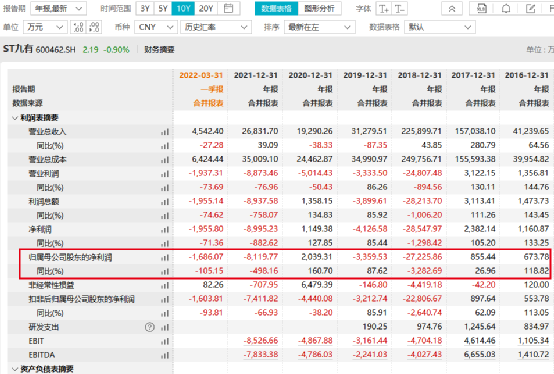Viewport: 554px width, 374px height.
Task: Click the 财务摘要 label
Action: pyautogui.click(x=159, y=49)
